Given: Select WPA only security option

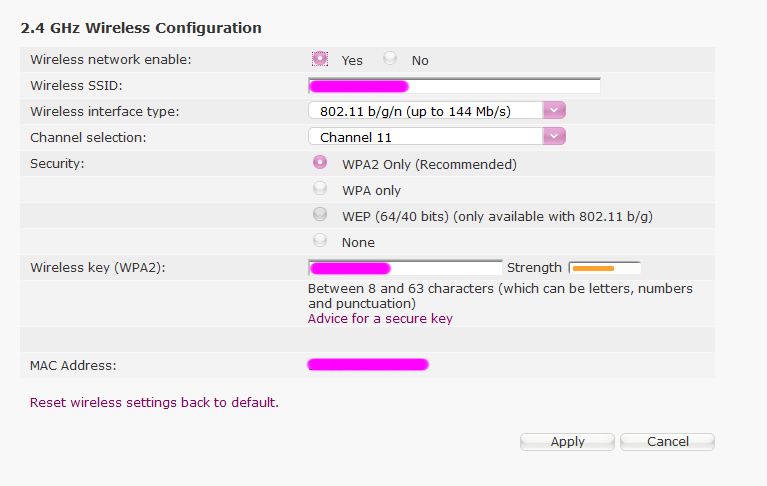Looking at the screenshot, I should click(320, 189).
